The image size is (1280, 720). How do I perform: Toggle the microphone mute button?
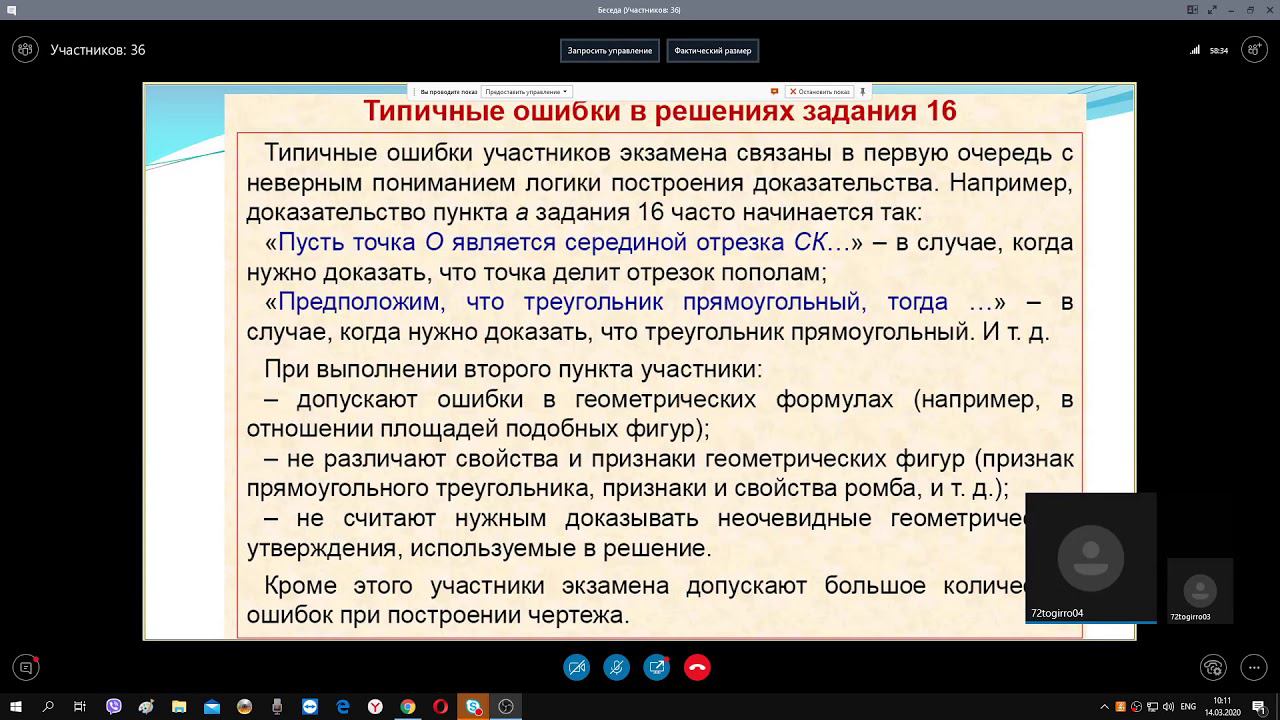[617, 667]
